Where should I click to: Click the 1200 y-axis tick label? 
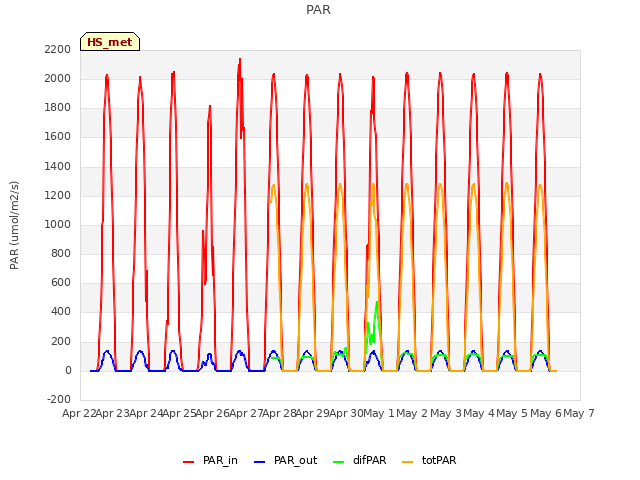click(x=58, y=196)
